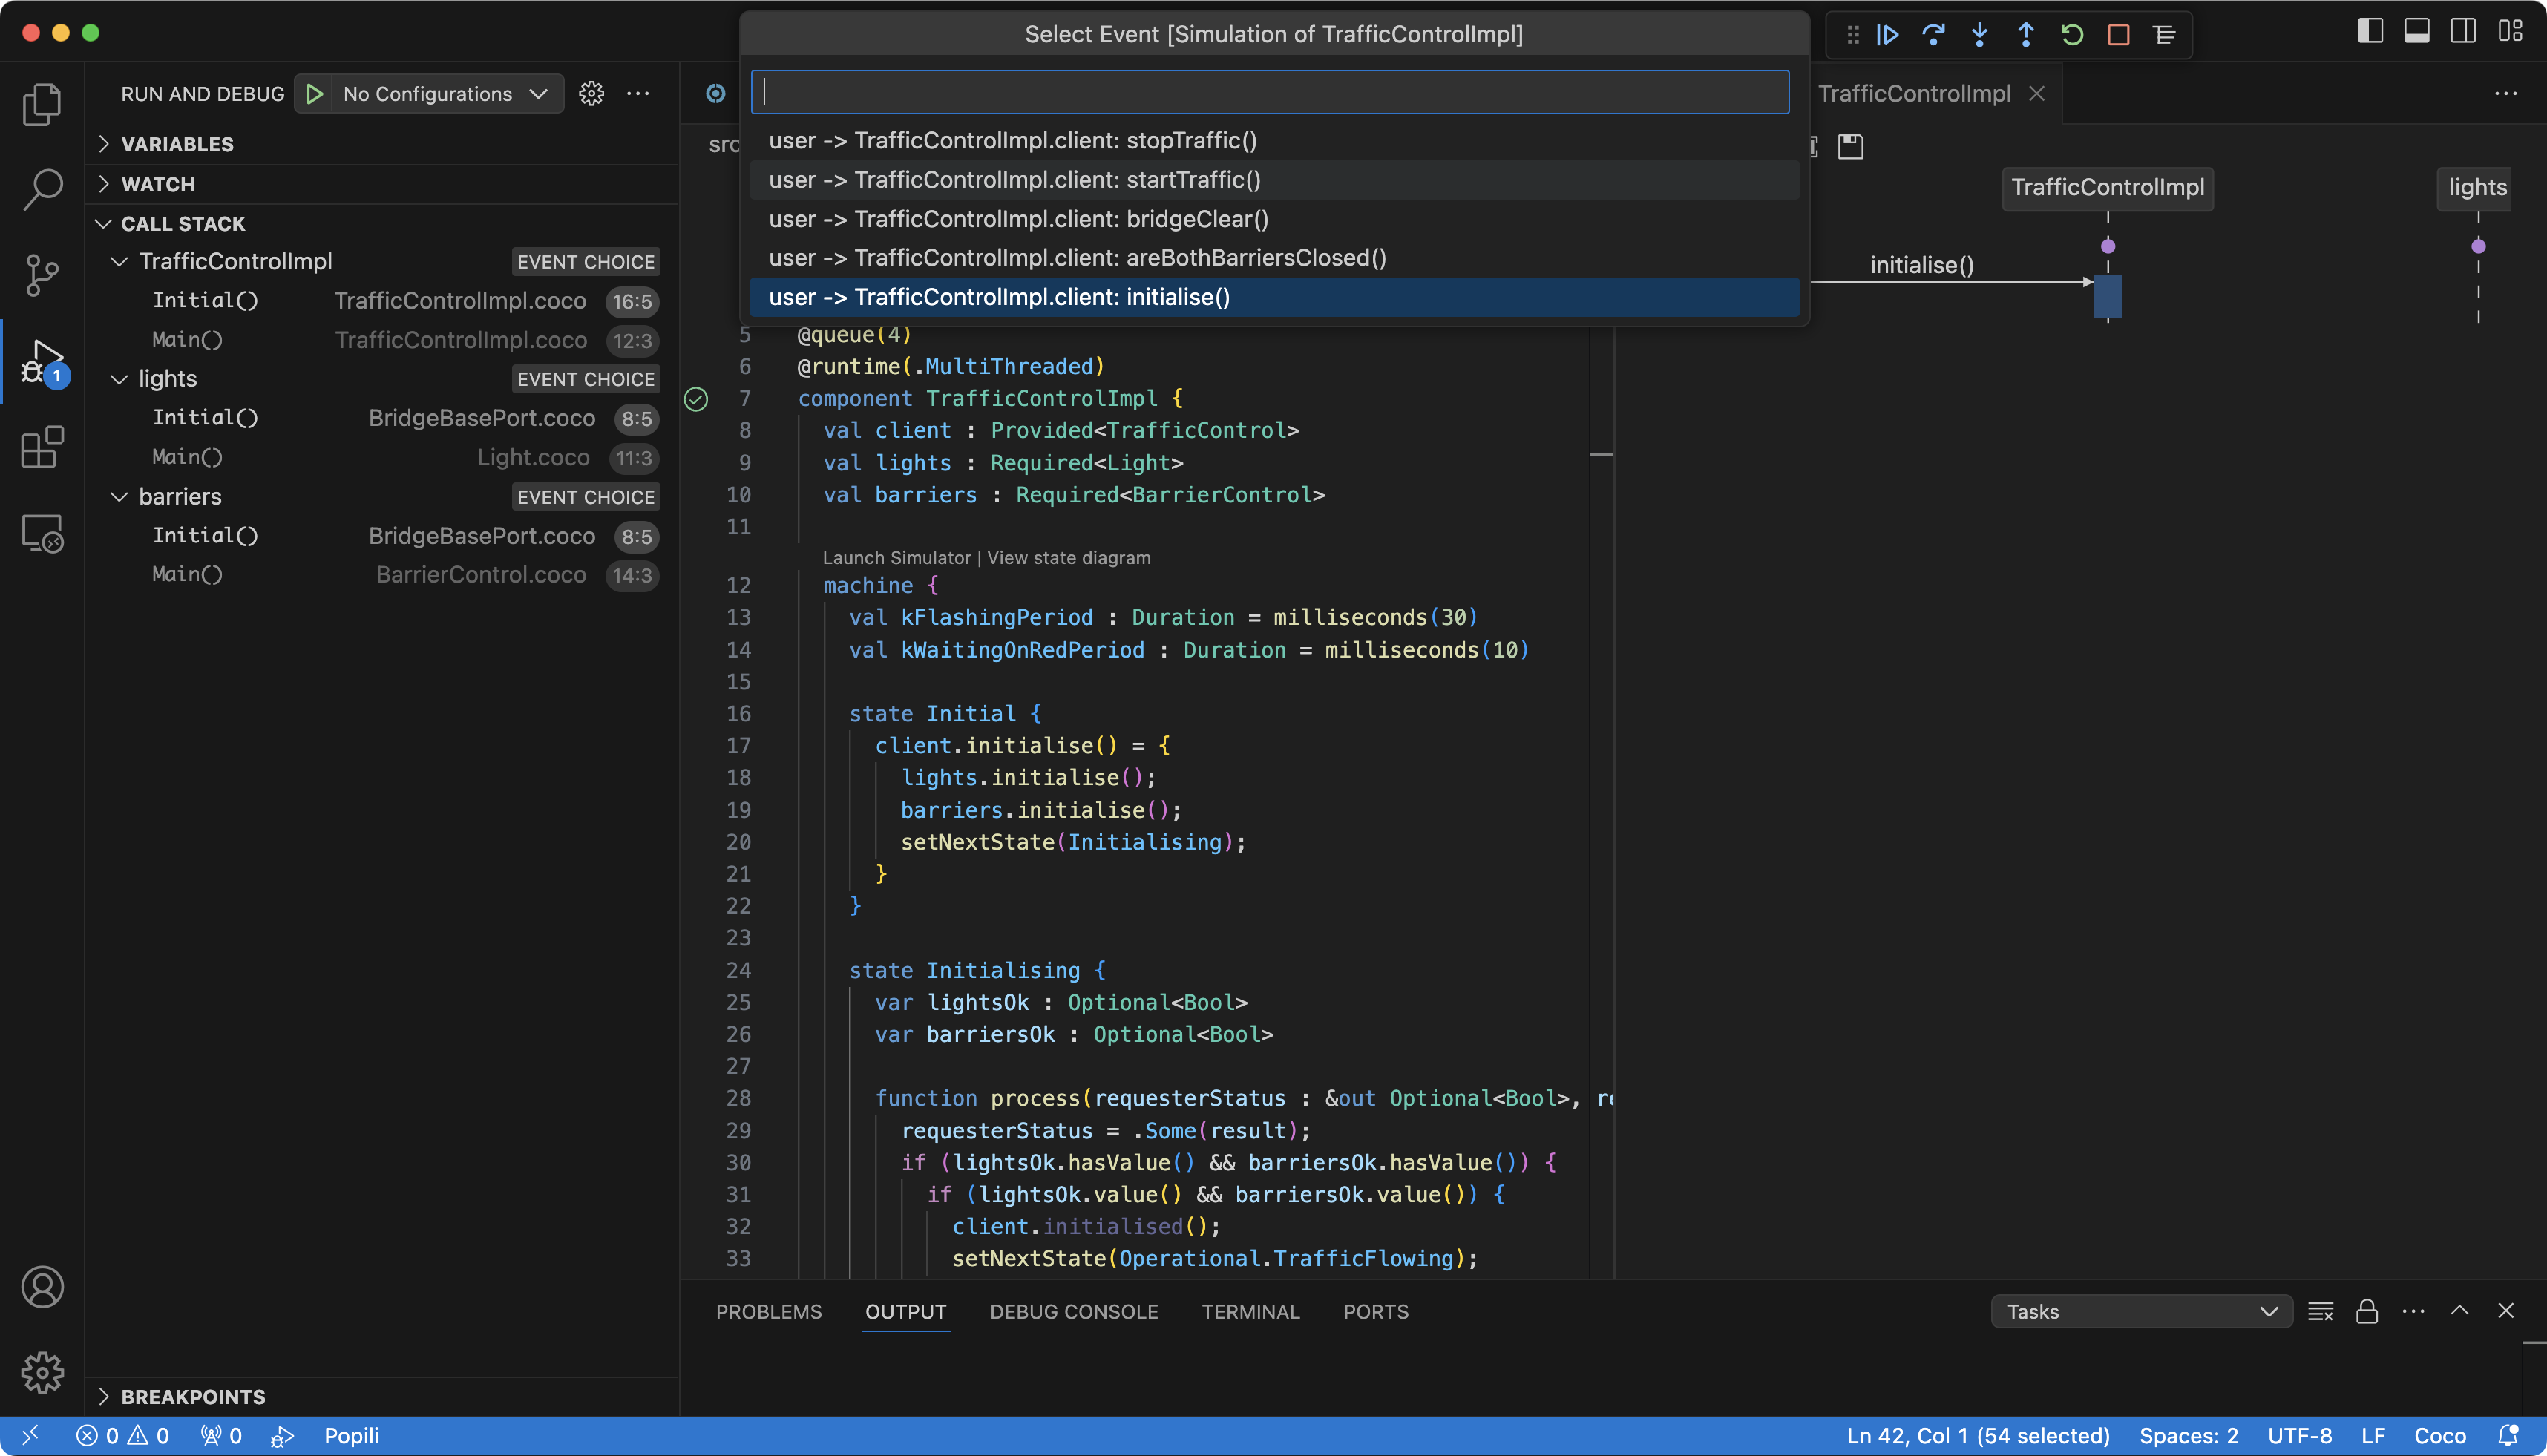The image size is (2547, 1456).
Task: Change language mode Coco in status bar
Action: tap(2439, 1435)
